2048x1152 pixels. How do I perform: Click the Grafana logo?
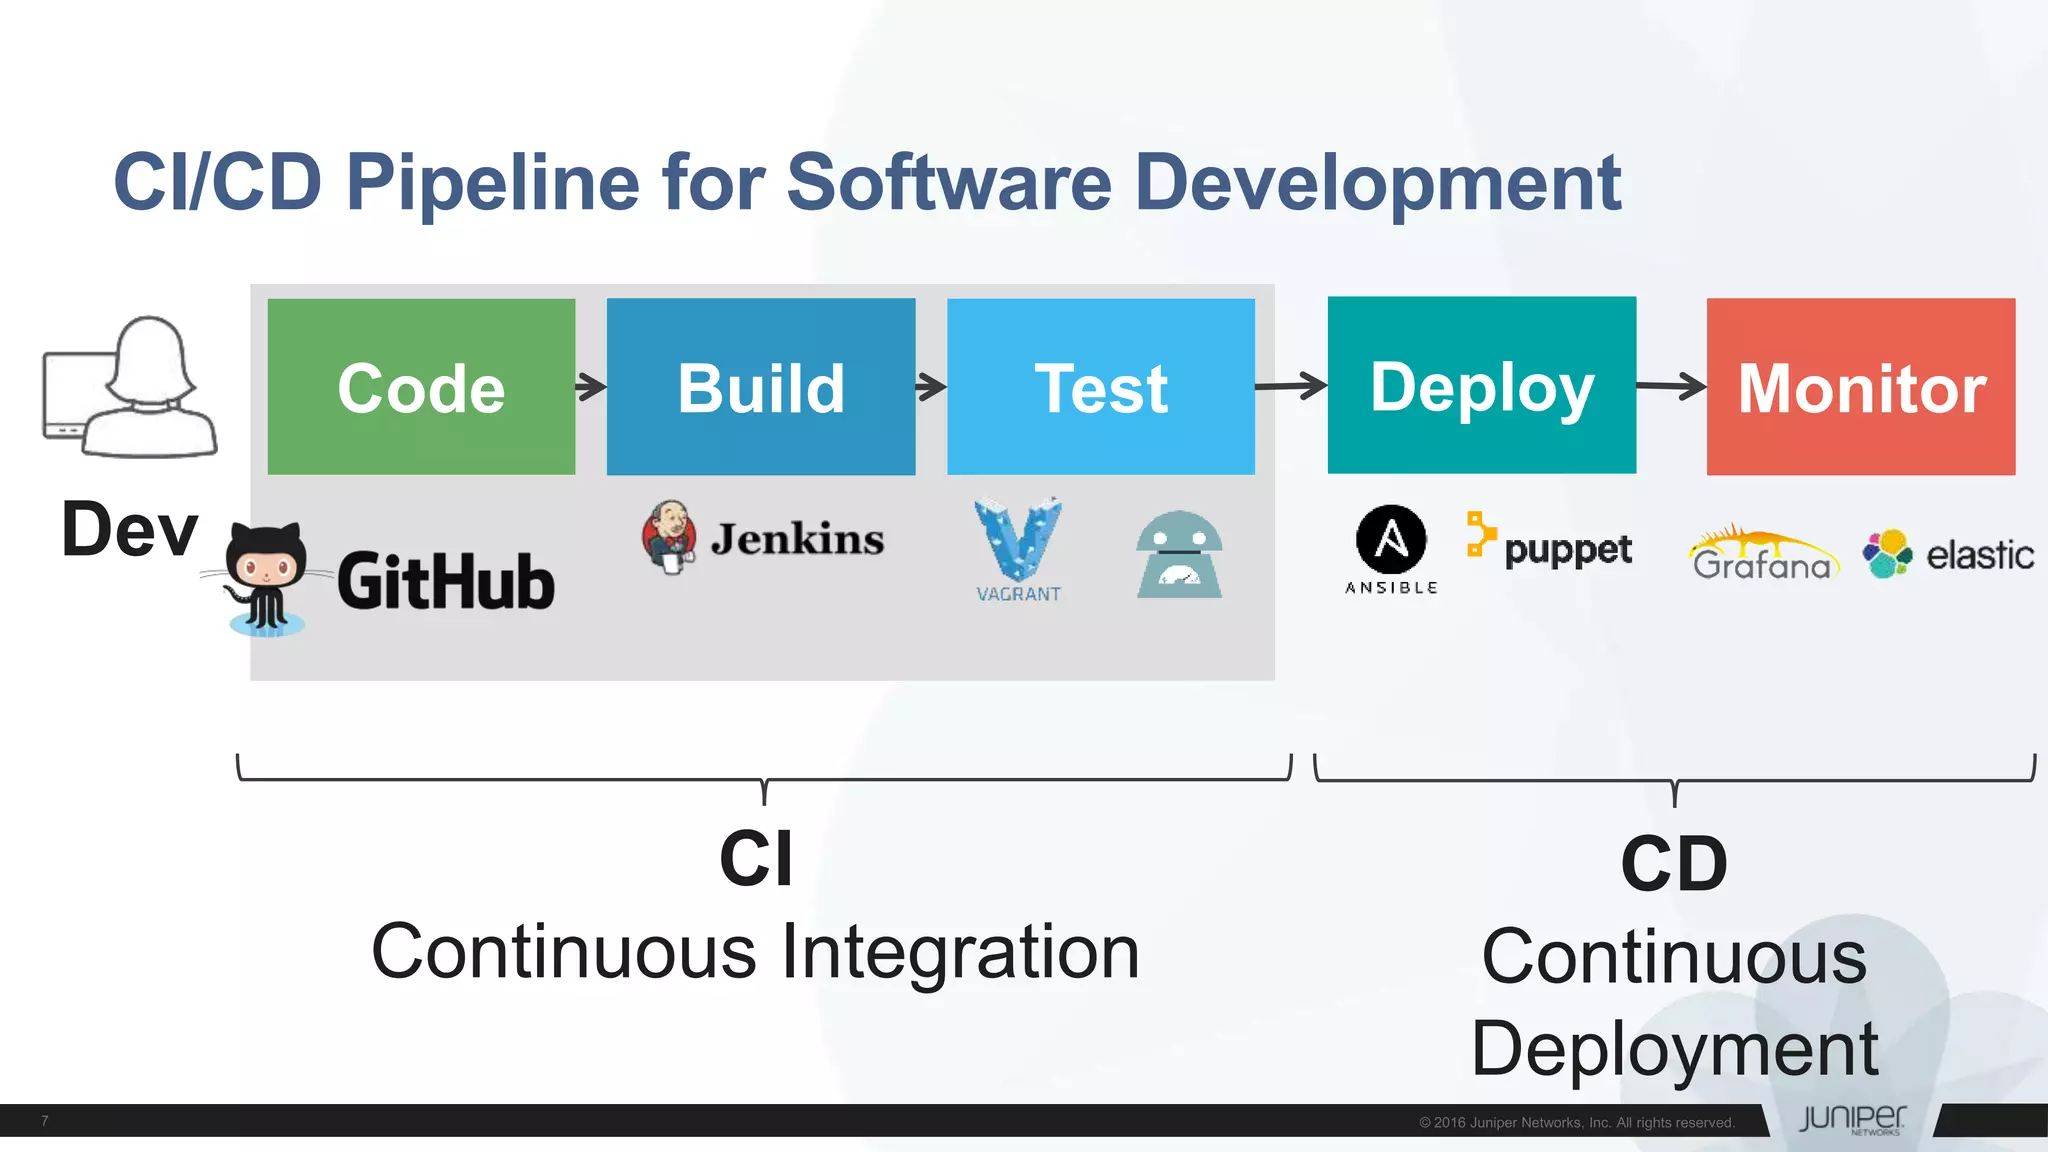pos(1764,553)
